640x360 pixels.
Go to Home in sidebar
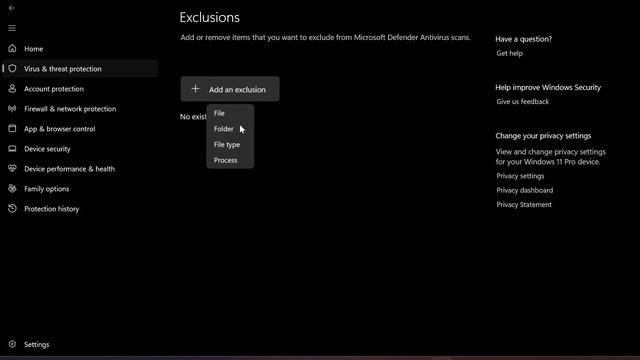33,49
